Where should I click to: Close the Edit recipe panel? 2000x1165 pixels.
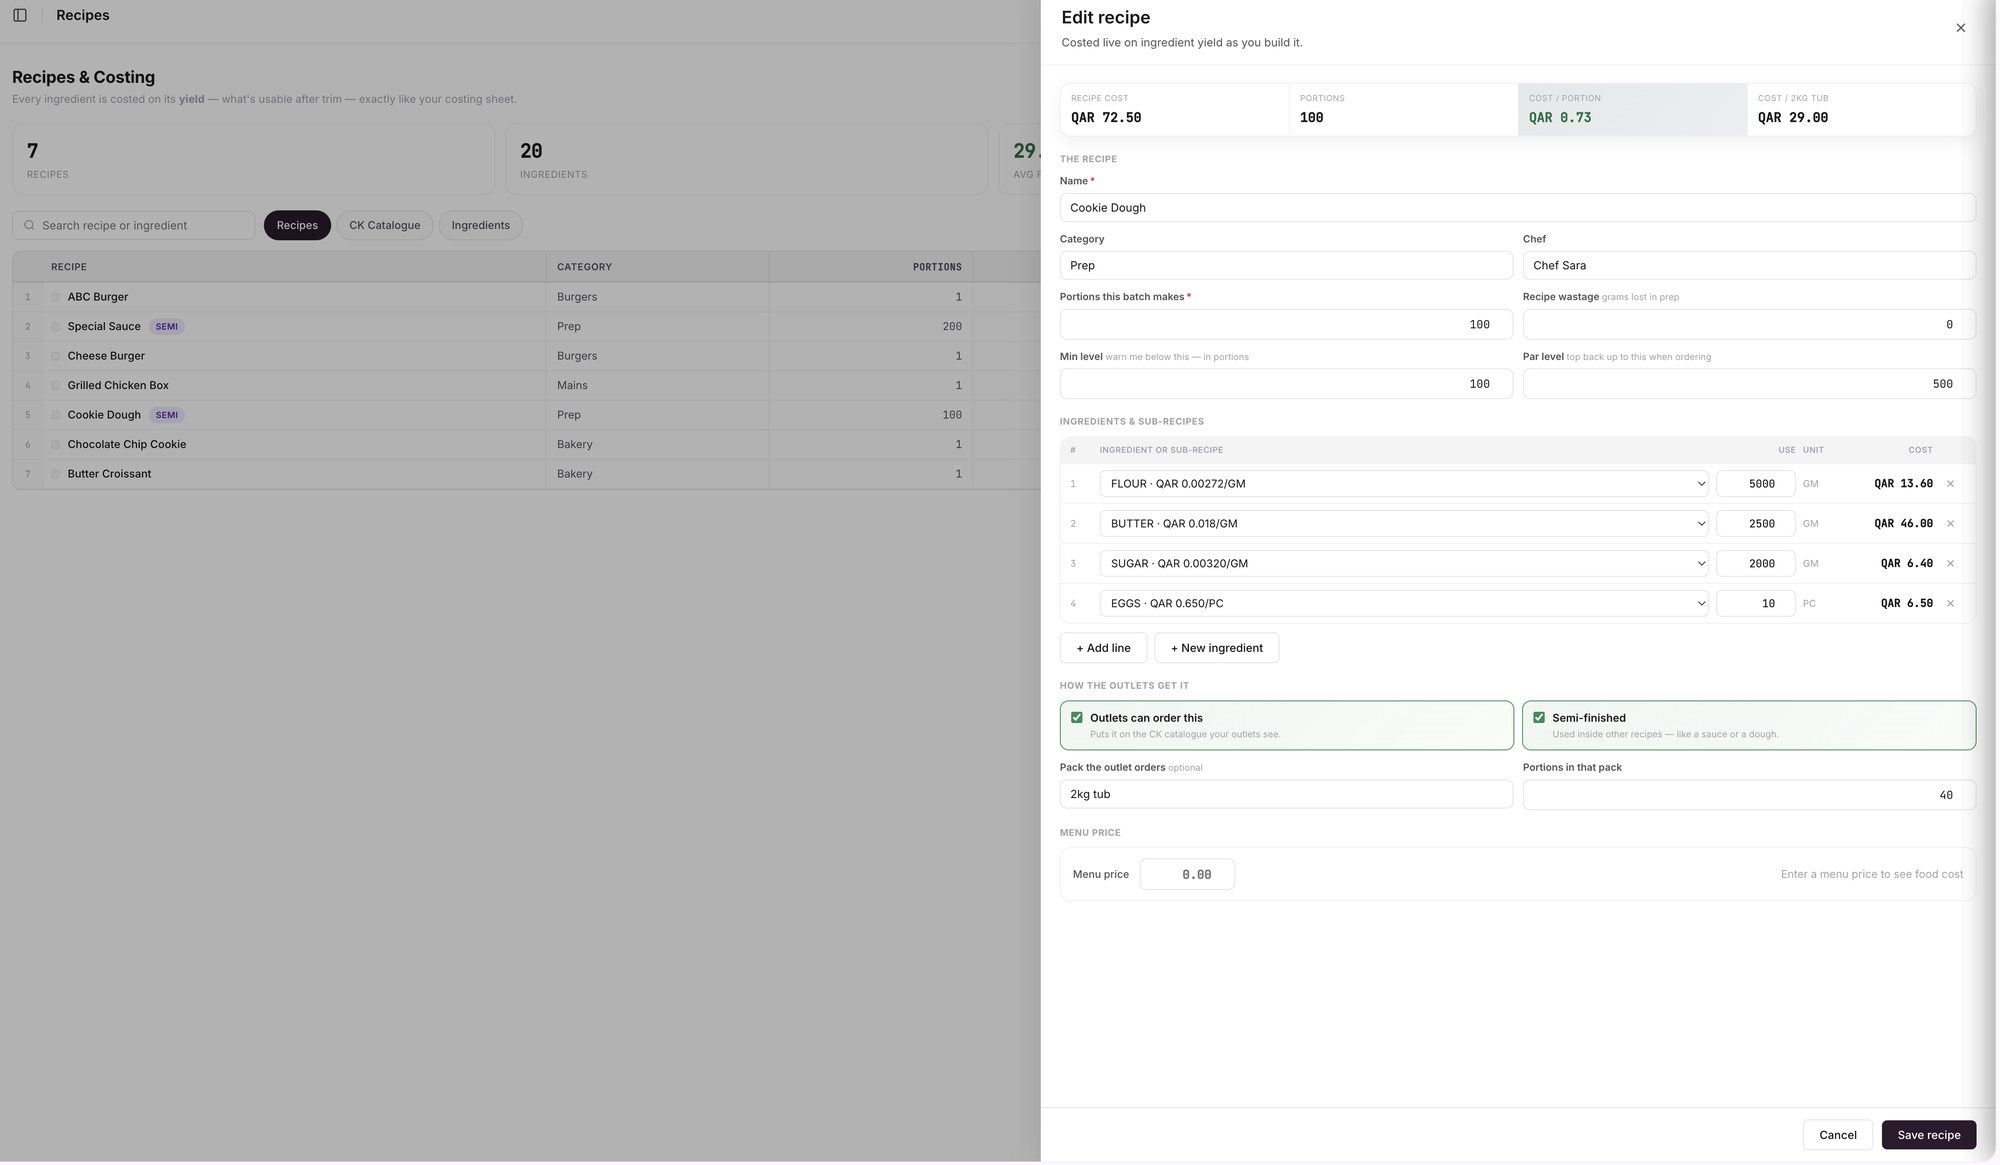tap(1960, 28)
